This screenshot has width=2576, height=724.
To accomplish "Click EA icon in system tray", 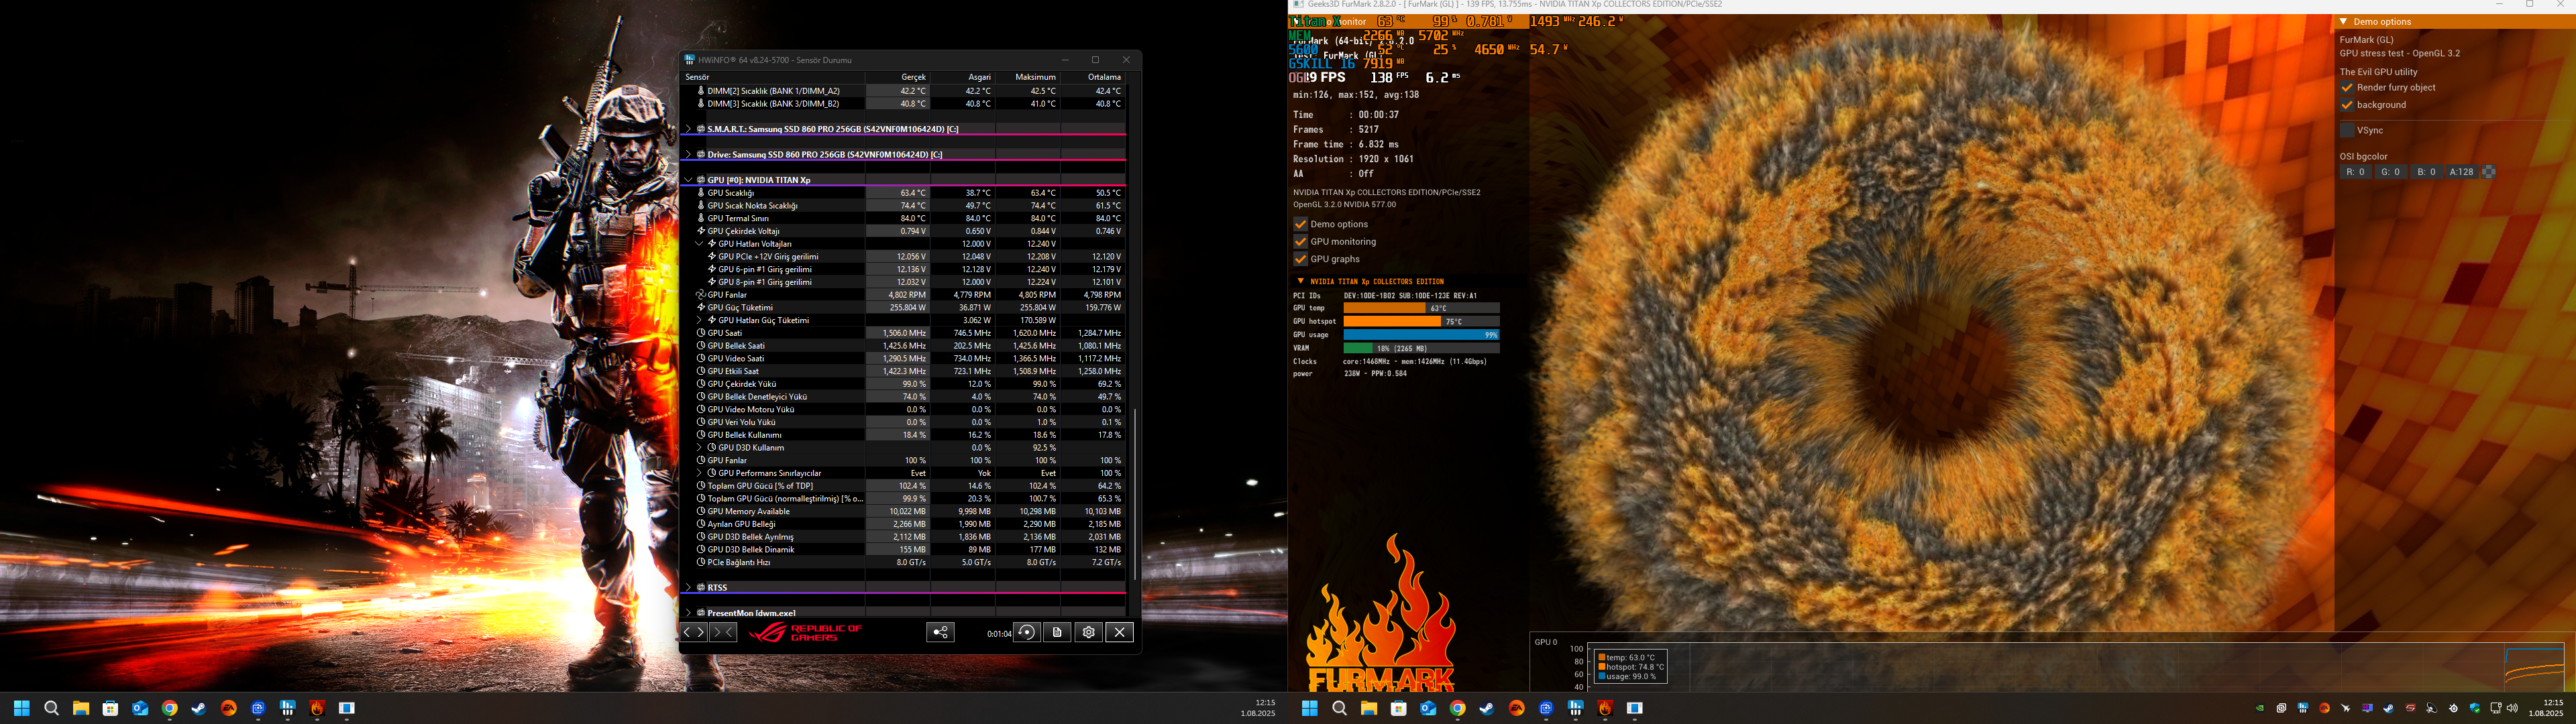I will click(2324, 708).
